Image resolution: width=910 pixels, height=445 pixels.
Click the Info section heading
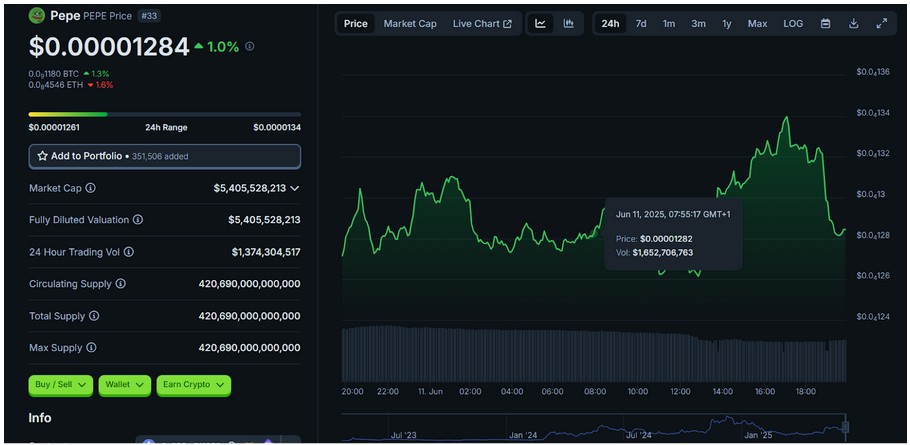click(40, 418)
